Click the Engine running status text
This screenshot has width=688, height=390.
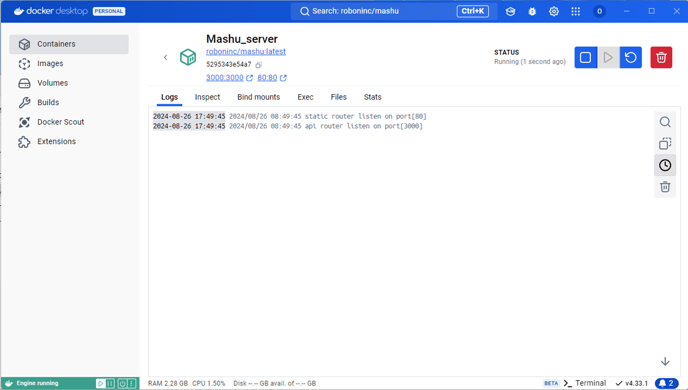tap(37, 383)
